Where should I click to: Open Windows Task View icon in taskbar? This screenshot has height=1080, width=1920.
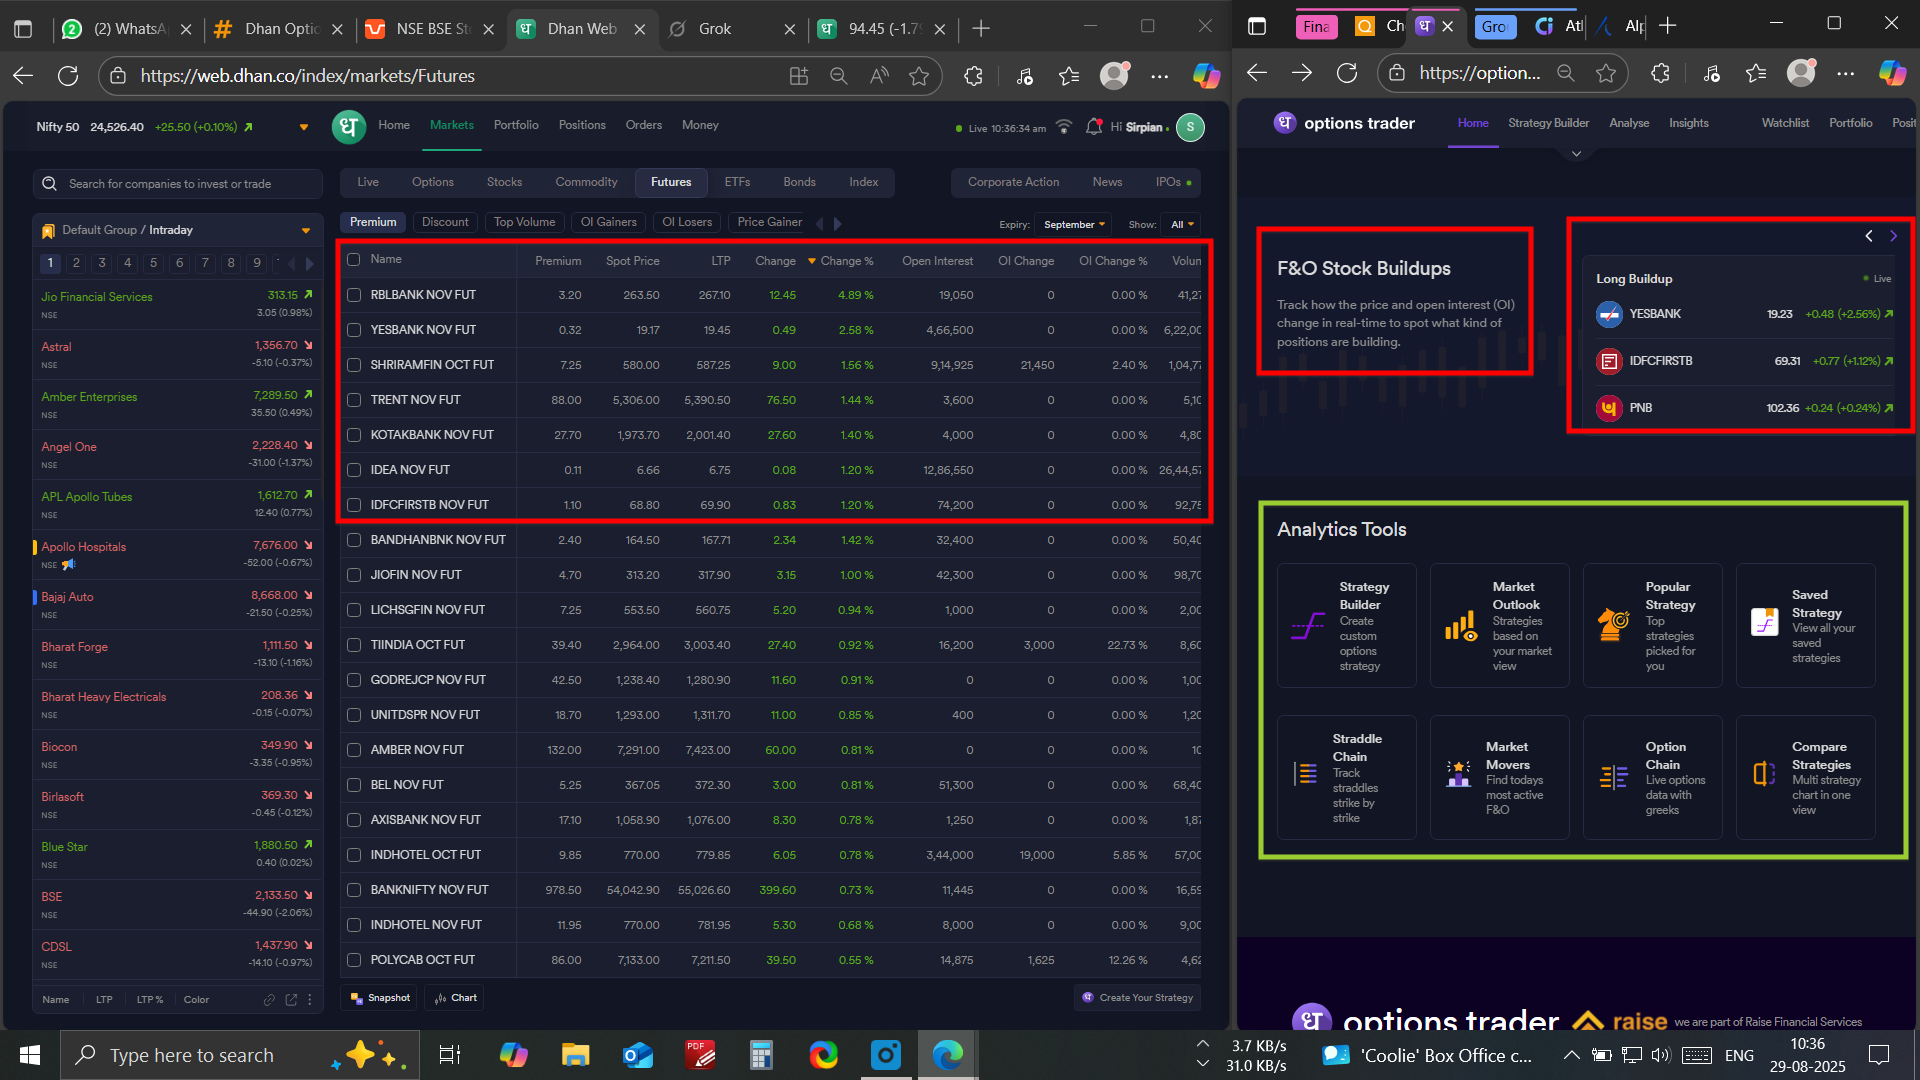point(449,1054)
